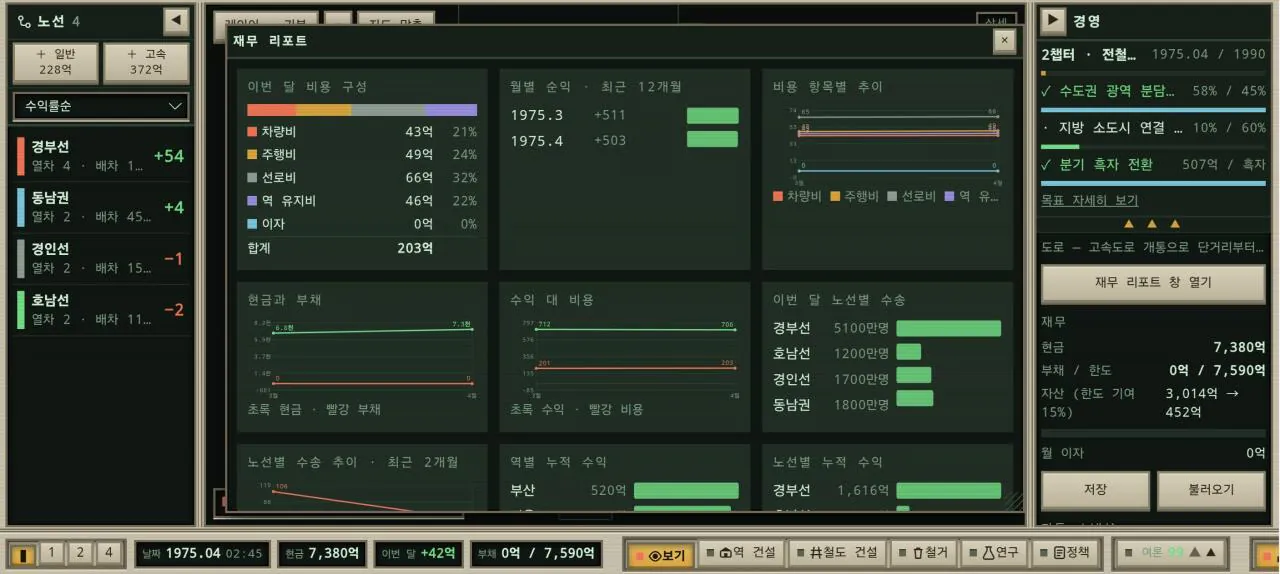
Task: Click the 수익 대 비용 chart
Action: (624, 357)
